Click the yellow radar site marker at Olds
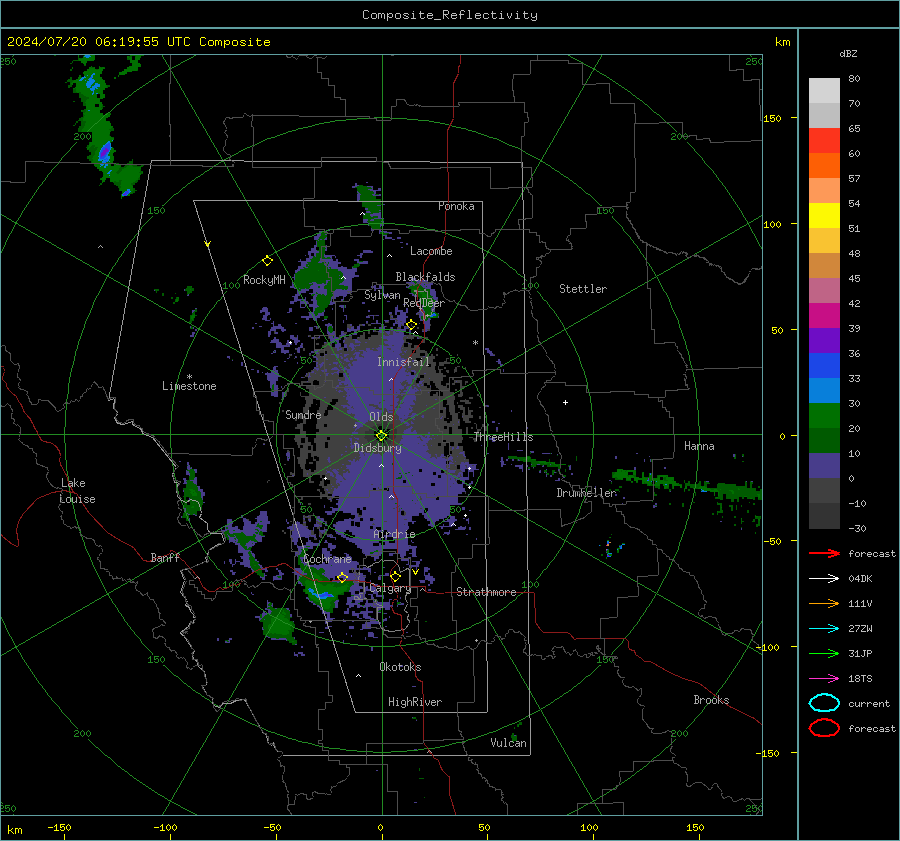Image resolution: width=900 pixels, height=841 pixels. [381, 435]
